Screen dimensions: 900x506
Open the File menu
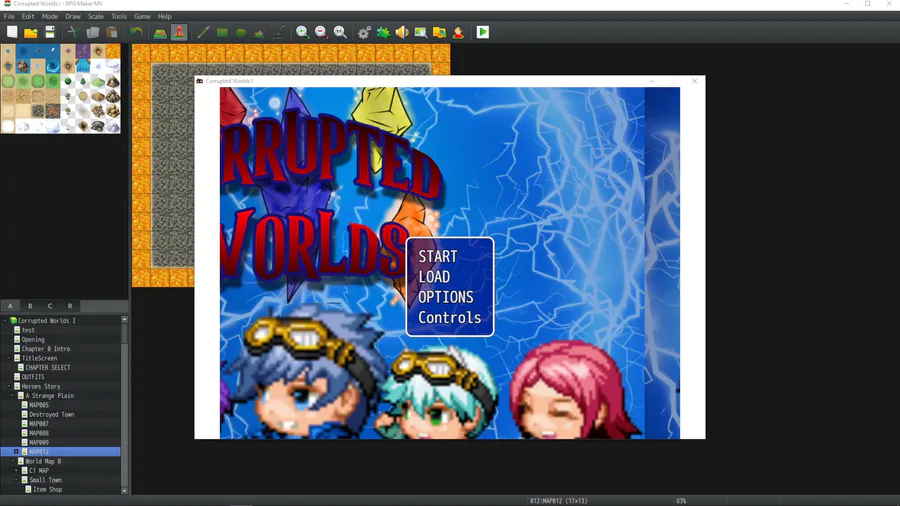point(9,16)
